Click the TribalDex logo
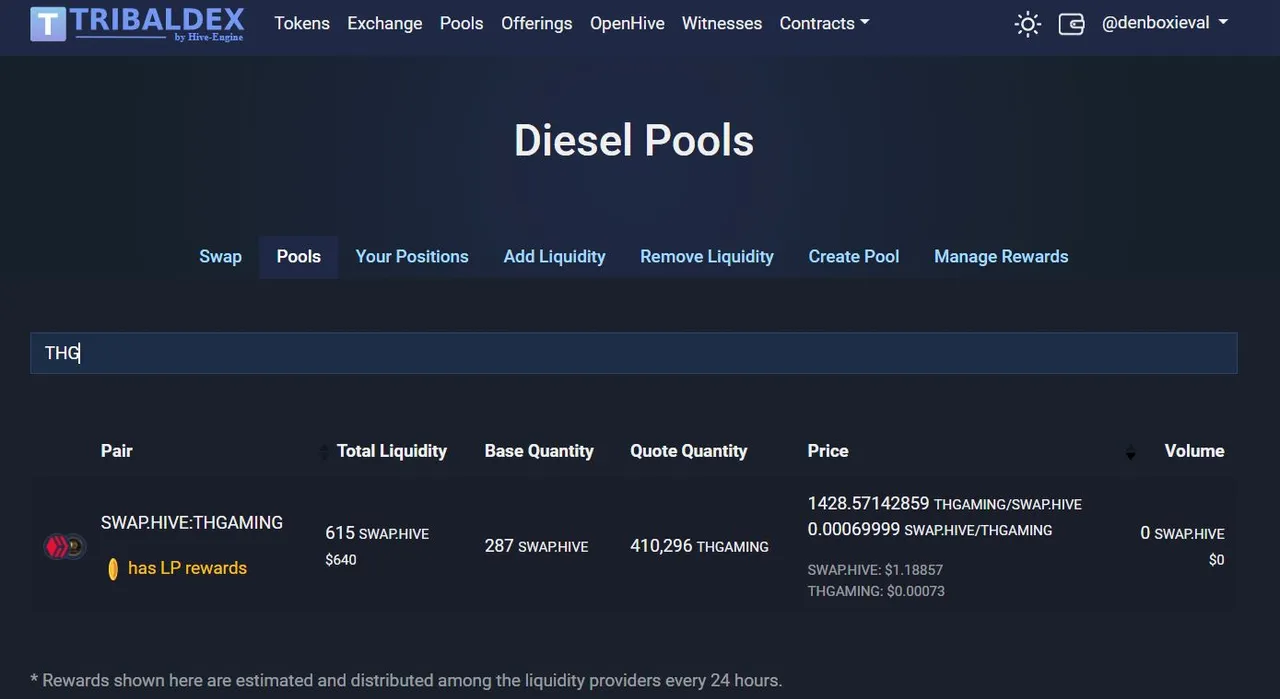This screenshot has width=1280, height=699. click(x=137, y=23)
